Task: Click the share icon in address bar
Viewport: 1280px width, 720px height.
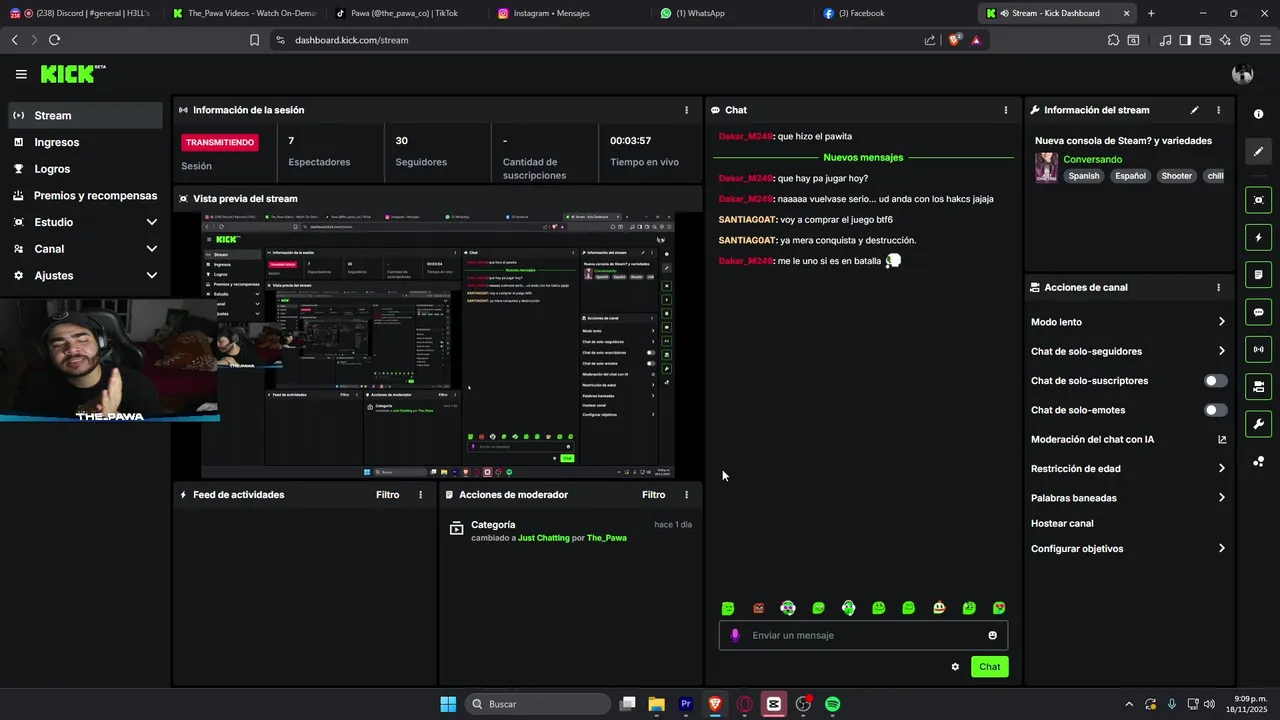Action: (x=930, y=40)
